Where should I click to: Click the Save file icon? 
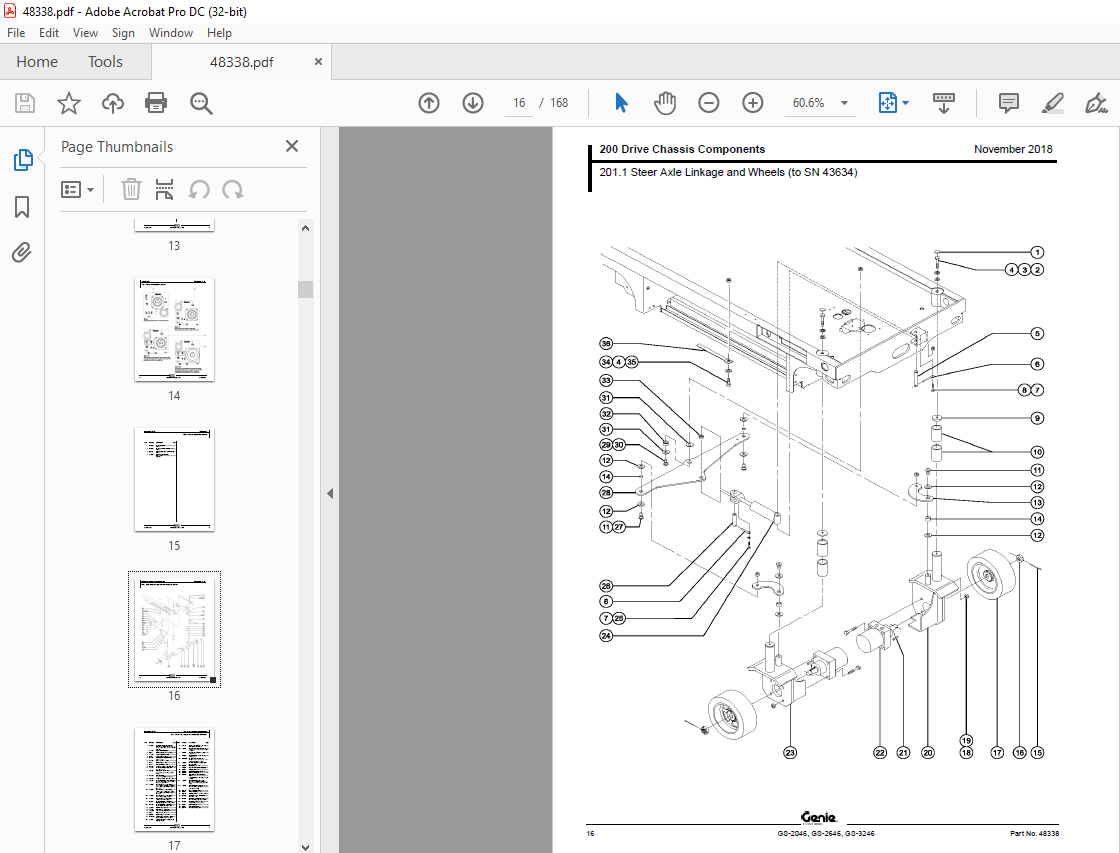coord(25,103)
